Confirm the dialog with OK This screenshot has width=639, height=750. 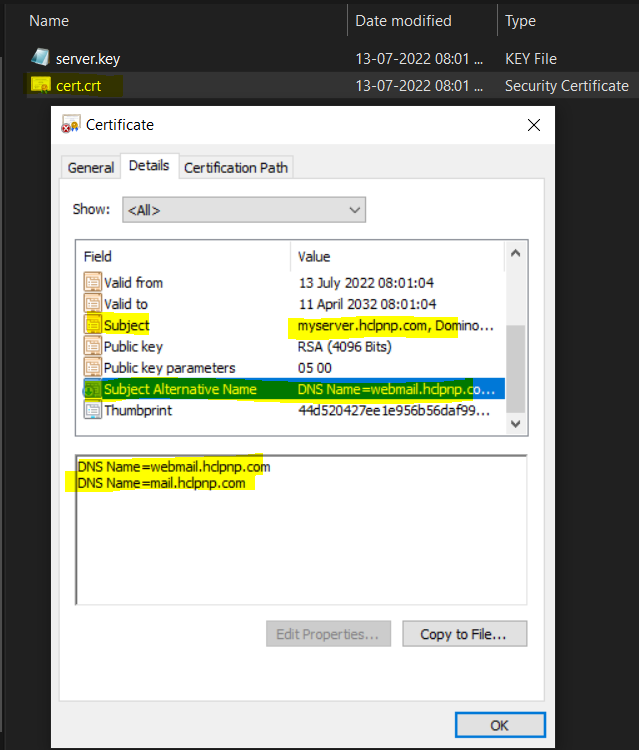click(x=500, y=725)
